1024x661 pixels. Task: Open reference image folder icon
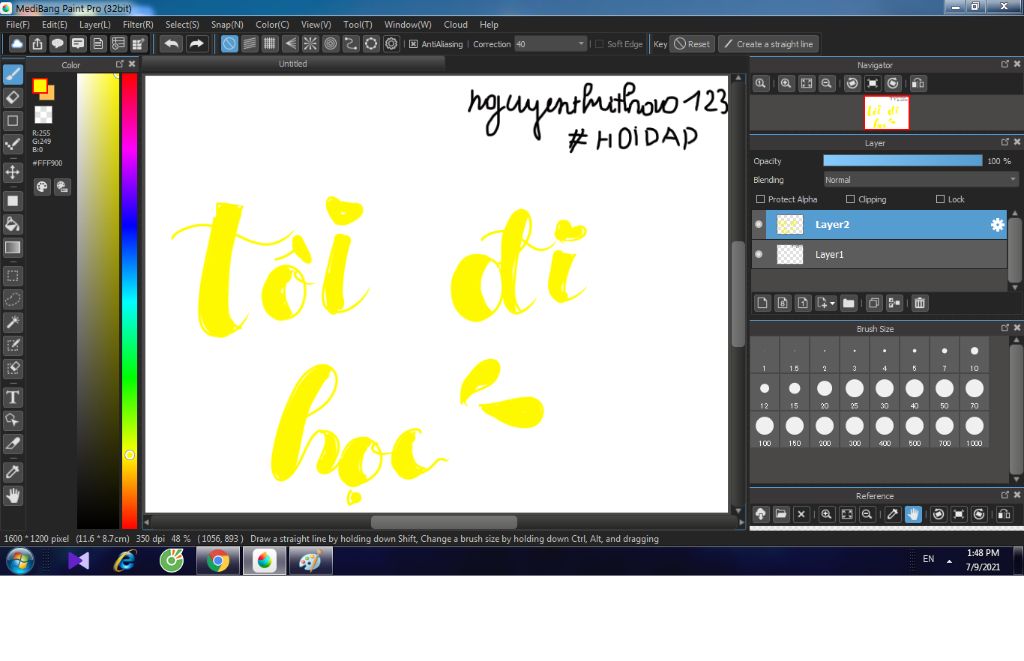781,514
